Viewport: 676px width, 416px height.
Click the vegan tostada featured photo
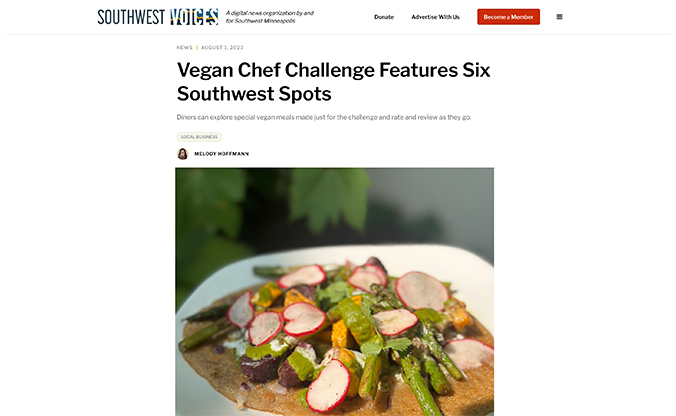point(335,292)
